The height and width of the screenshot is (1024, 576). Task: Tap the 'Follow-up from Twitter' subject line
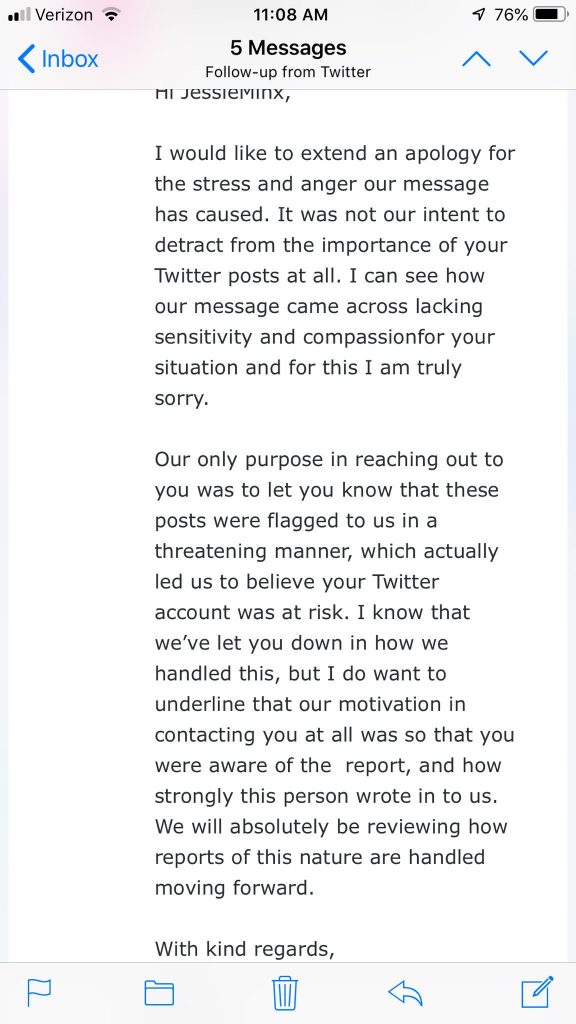click(x=288, y=72)
